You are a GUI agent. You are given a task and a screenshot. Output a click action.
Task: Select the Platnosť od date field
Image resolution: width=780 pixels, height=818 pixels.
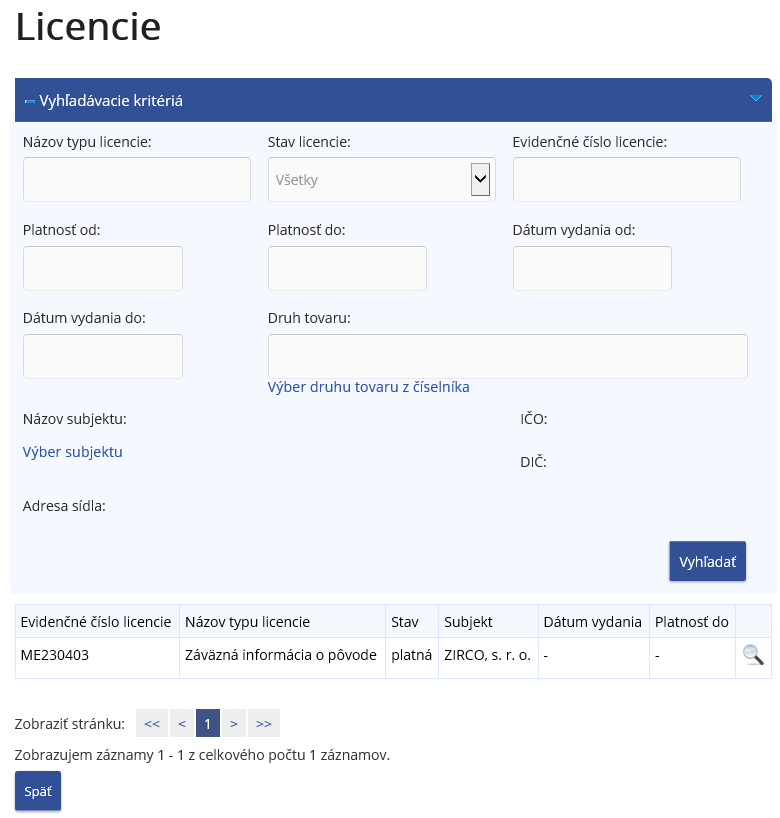[103, 268]
